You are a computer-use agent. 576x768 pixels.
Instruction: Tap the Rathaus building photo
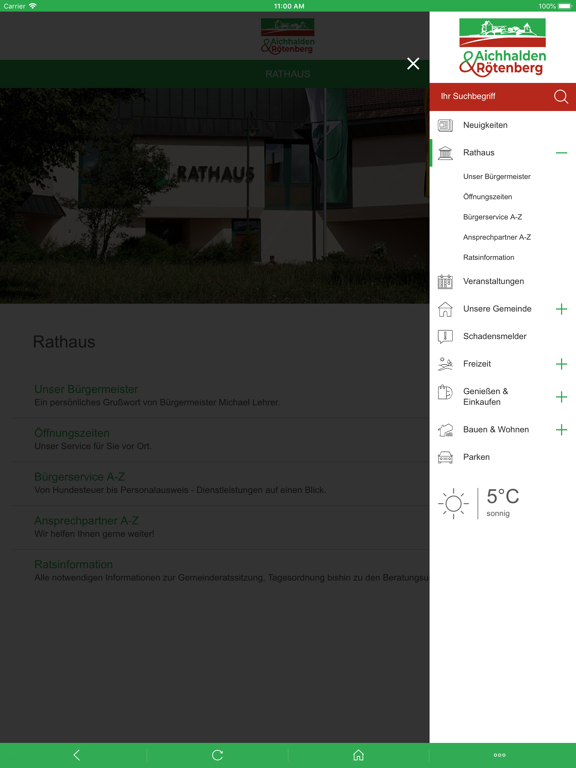pos(215,196)
